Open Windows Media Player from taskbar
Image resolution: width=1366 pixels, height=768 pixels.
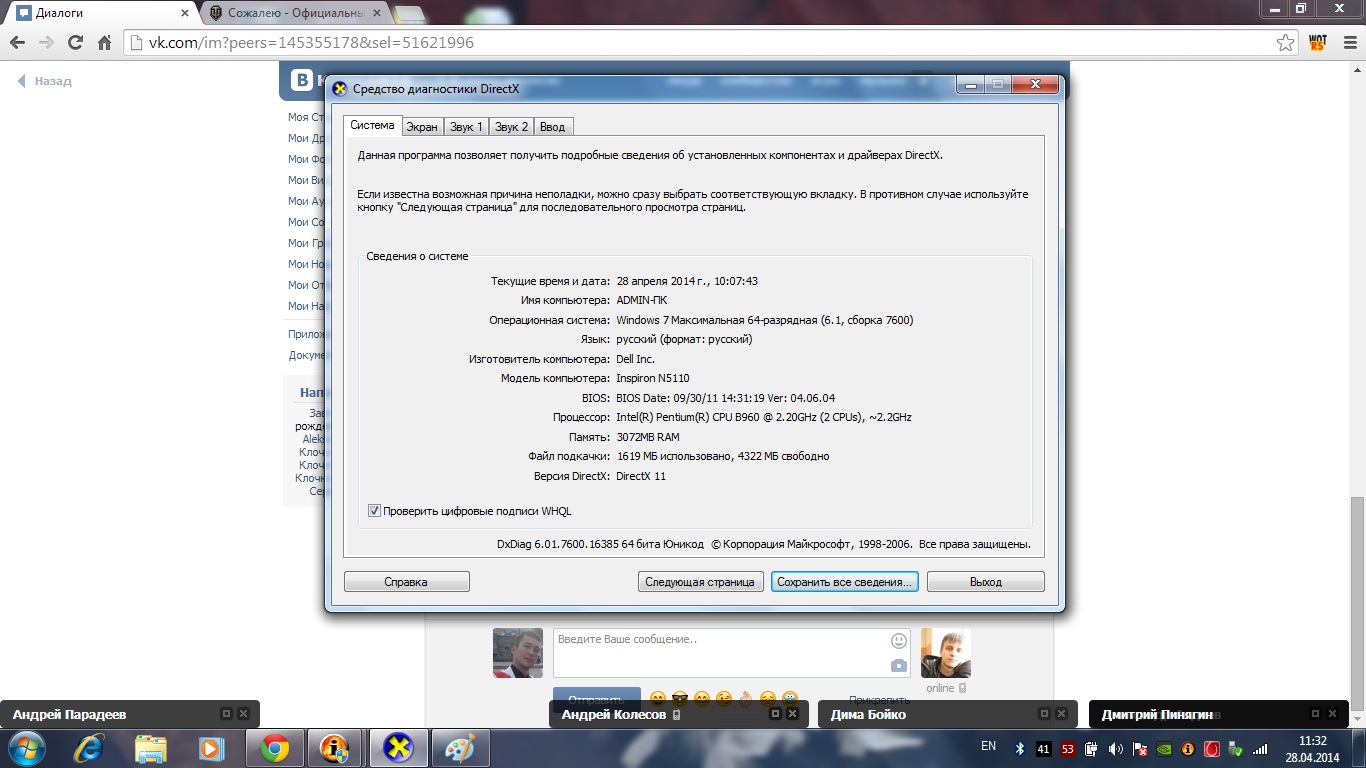(212, 748)
